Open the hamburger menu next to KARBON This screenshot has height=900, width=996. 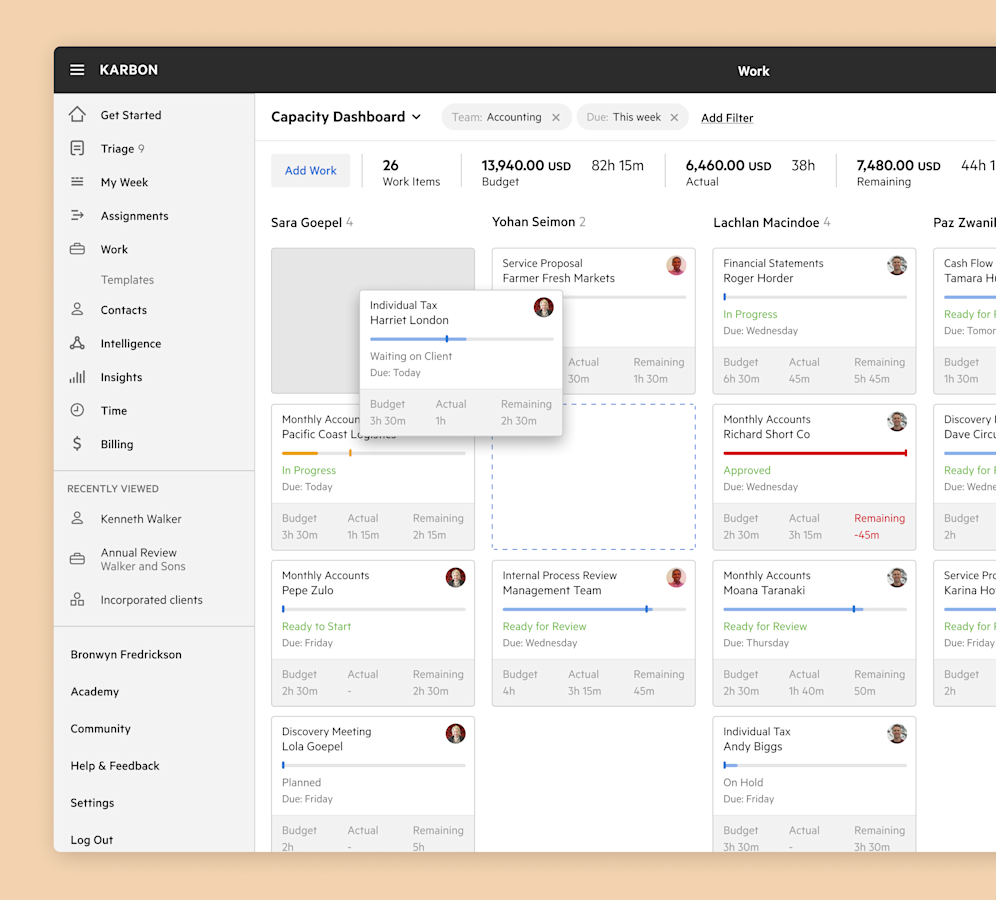[x=77, y=70]
